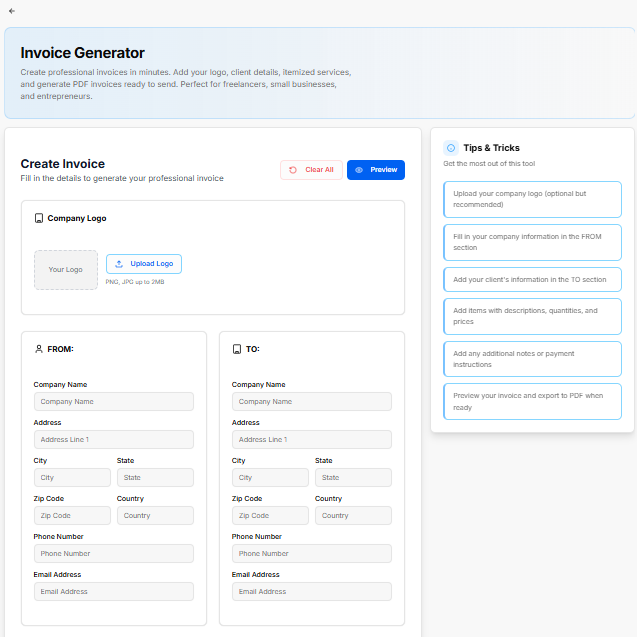Focus the TO Company Name field

pos(312,401)
